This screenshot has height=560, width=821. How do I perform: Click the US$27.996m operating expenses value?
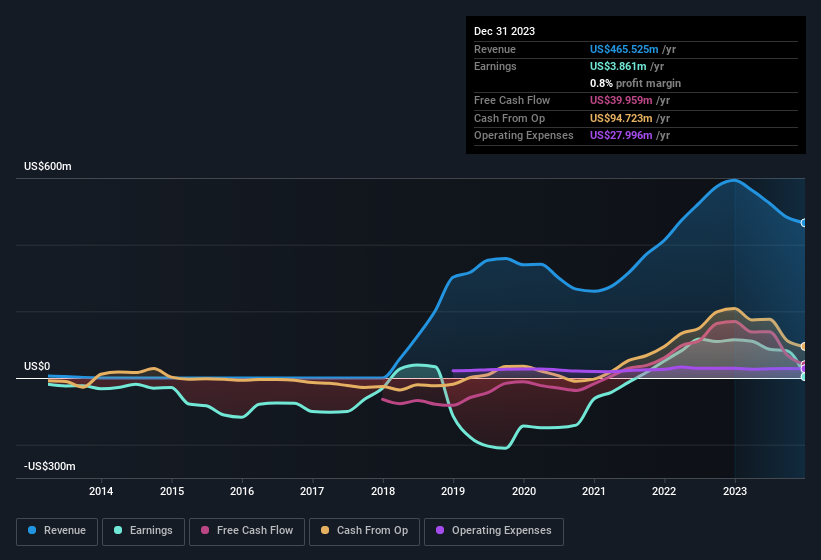[621, 136]
